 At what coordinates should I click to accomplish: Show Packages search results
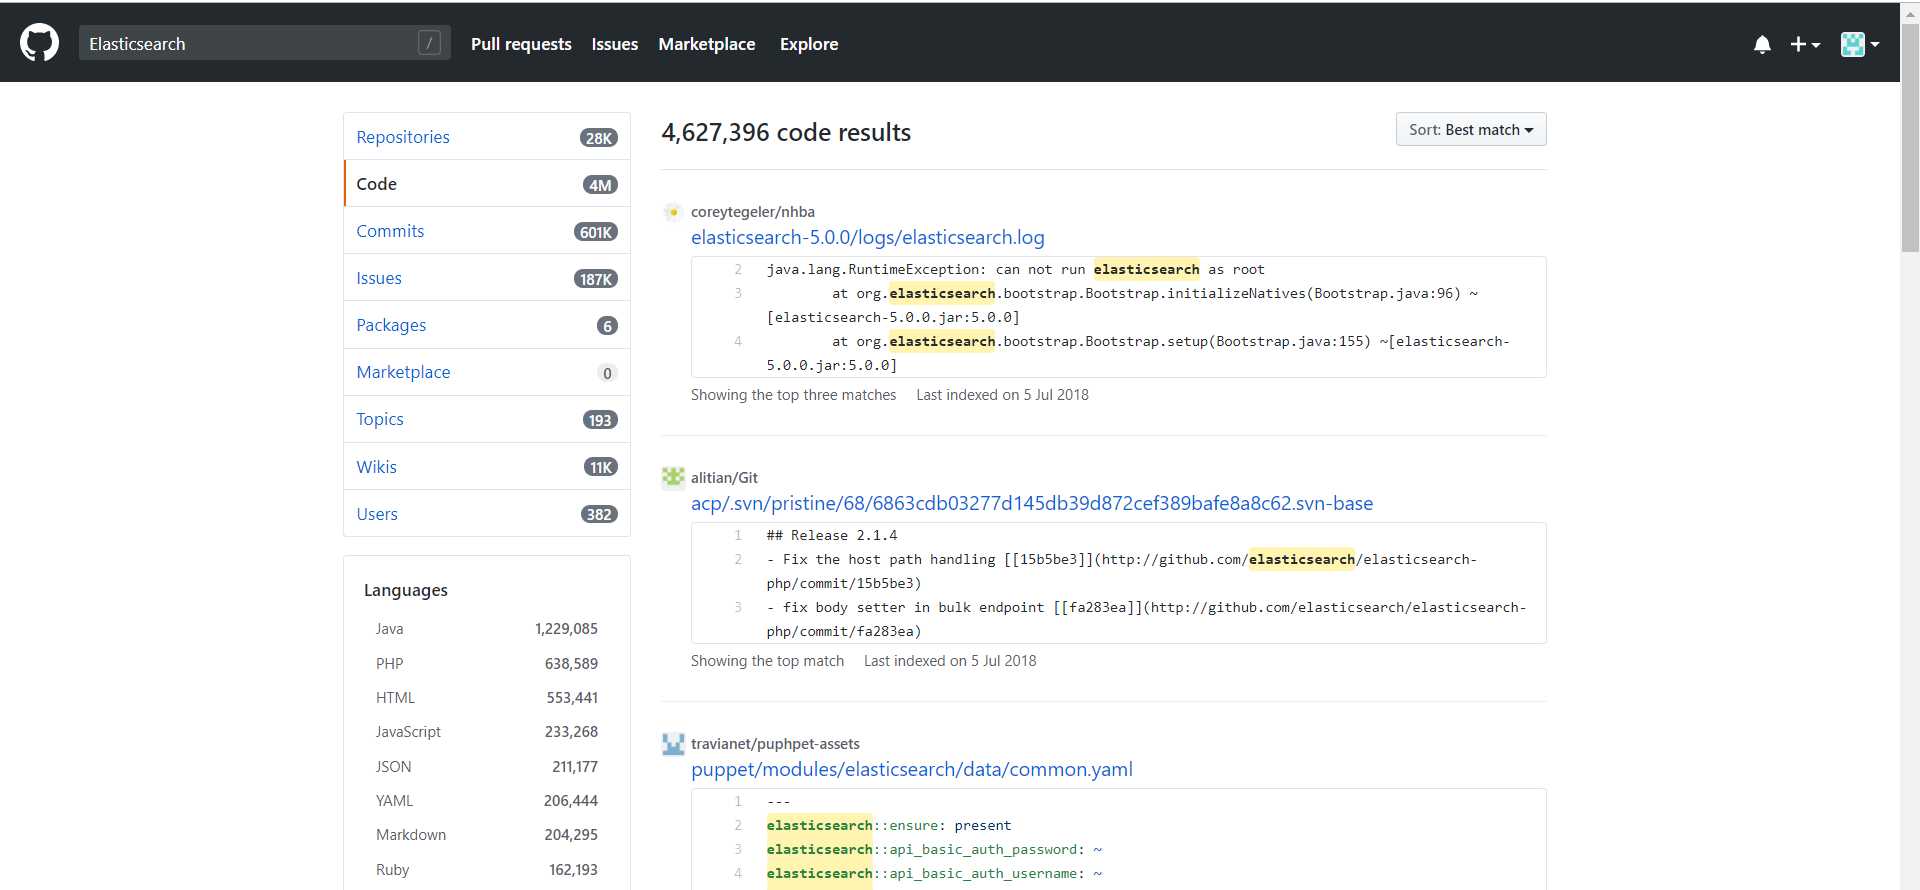click(487, 325)
